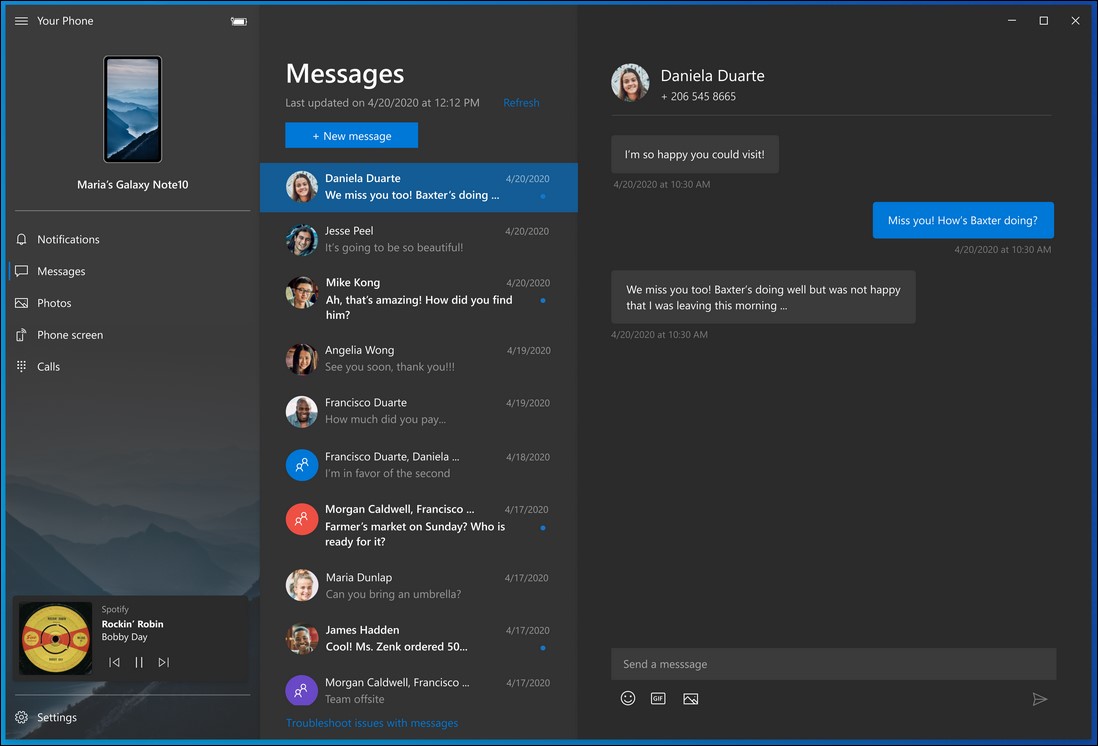Click the Galaxy Note10 phone thumbnail
Viewport: 1098px width, 746px height.
133,109
